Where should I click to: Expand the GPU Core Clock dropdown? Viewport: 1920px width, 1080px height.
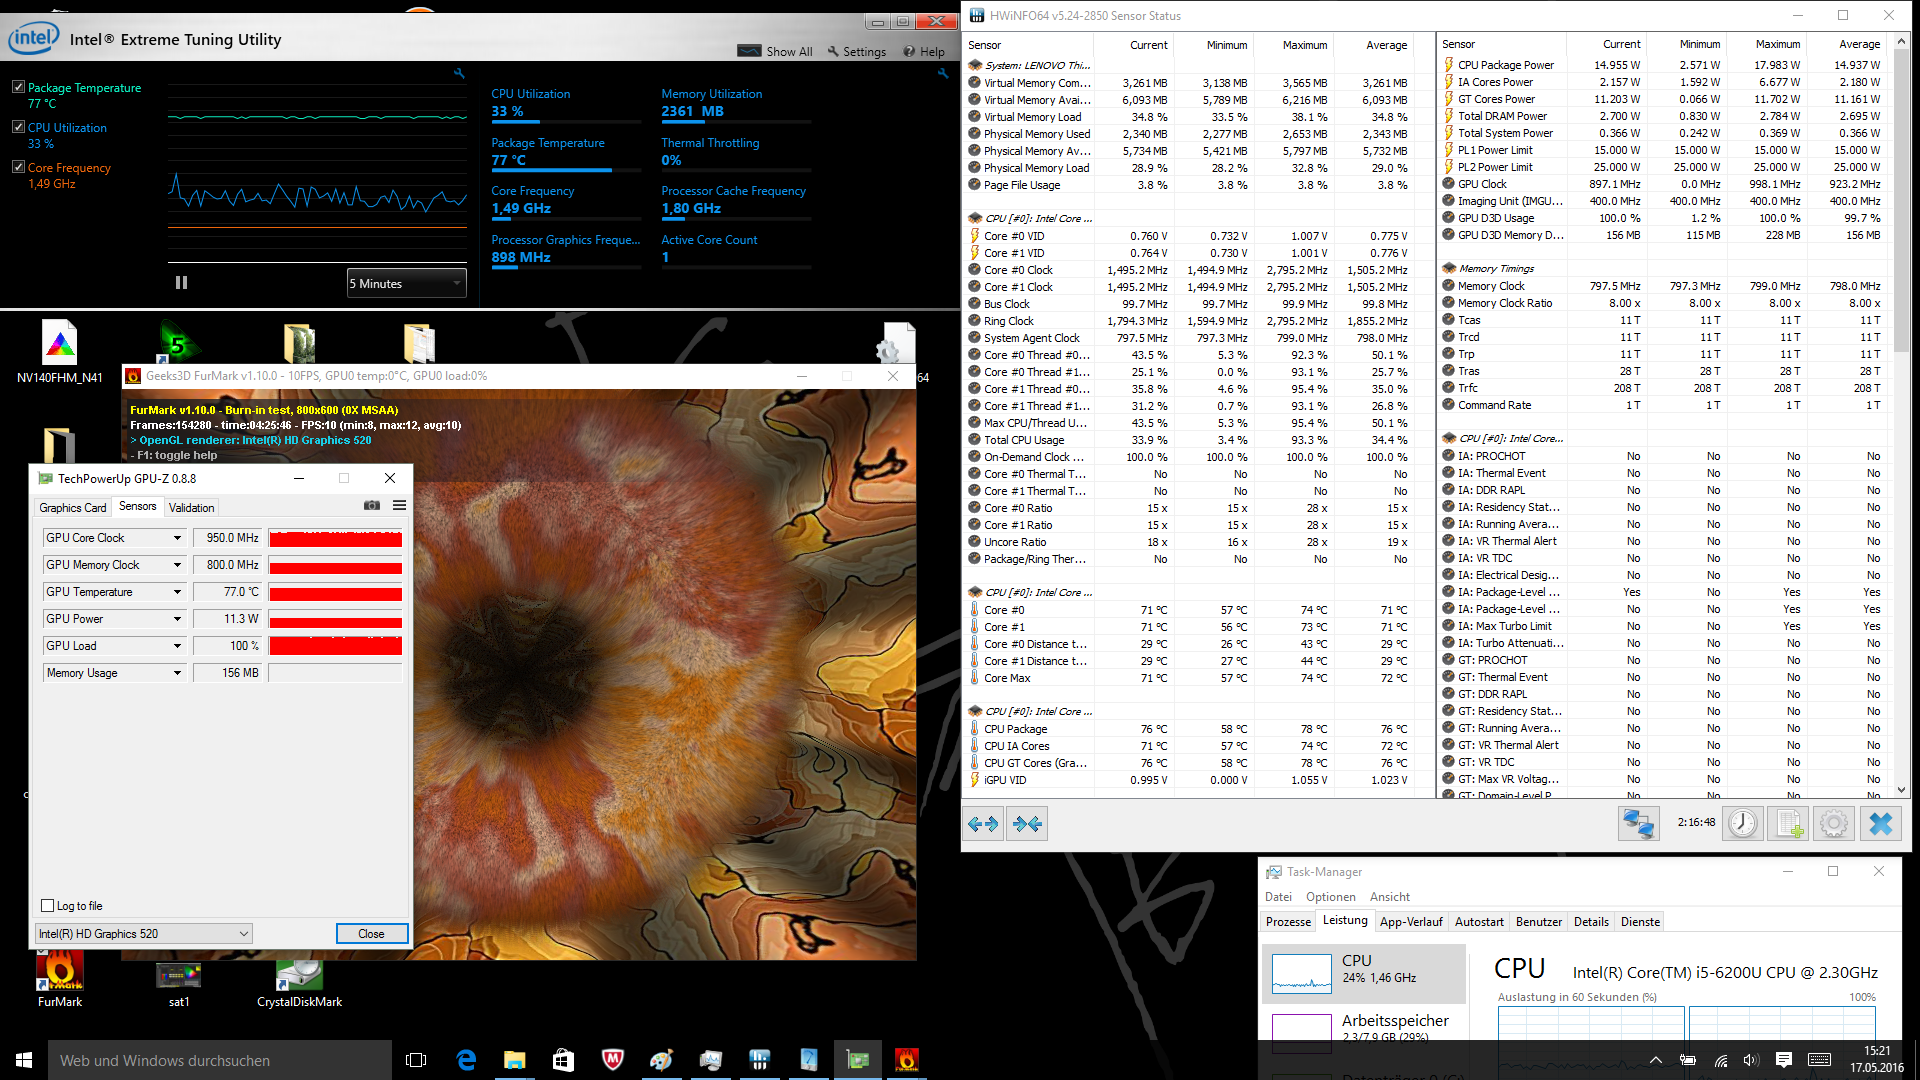[178, 538]
